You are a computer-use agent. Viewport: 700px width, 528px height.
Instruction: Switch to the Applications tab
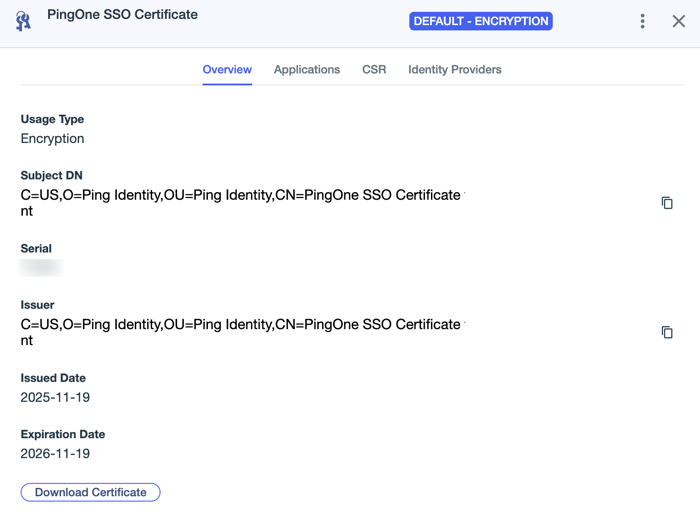pos(307,70)
